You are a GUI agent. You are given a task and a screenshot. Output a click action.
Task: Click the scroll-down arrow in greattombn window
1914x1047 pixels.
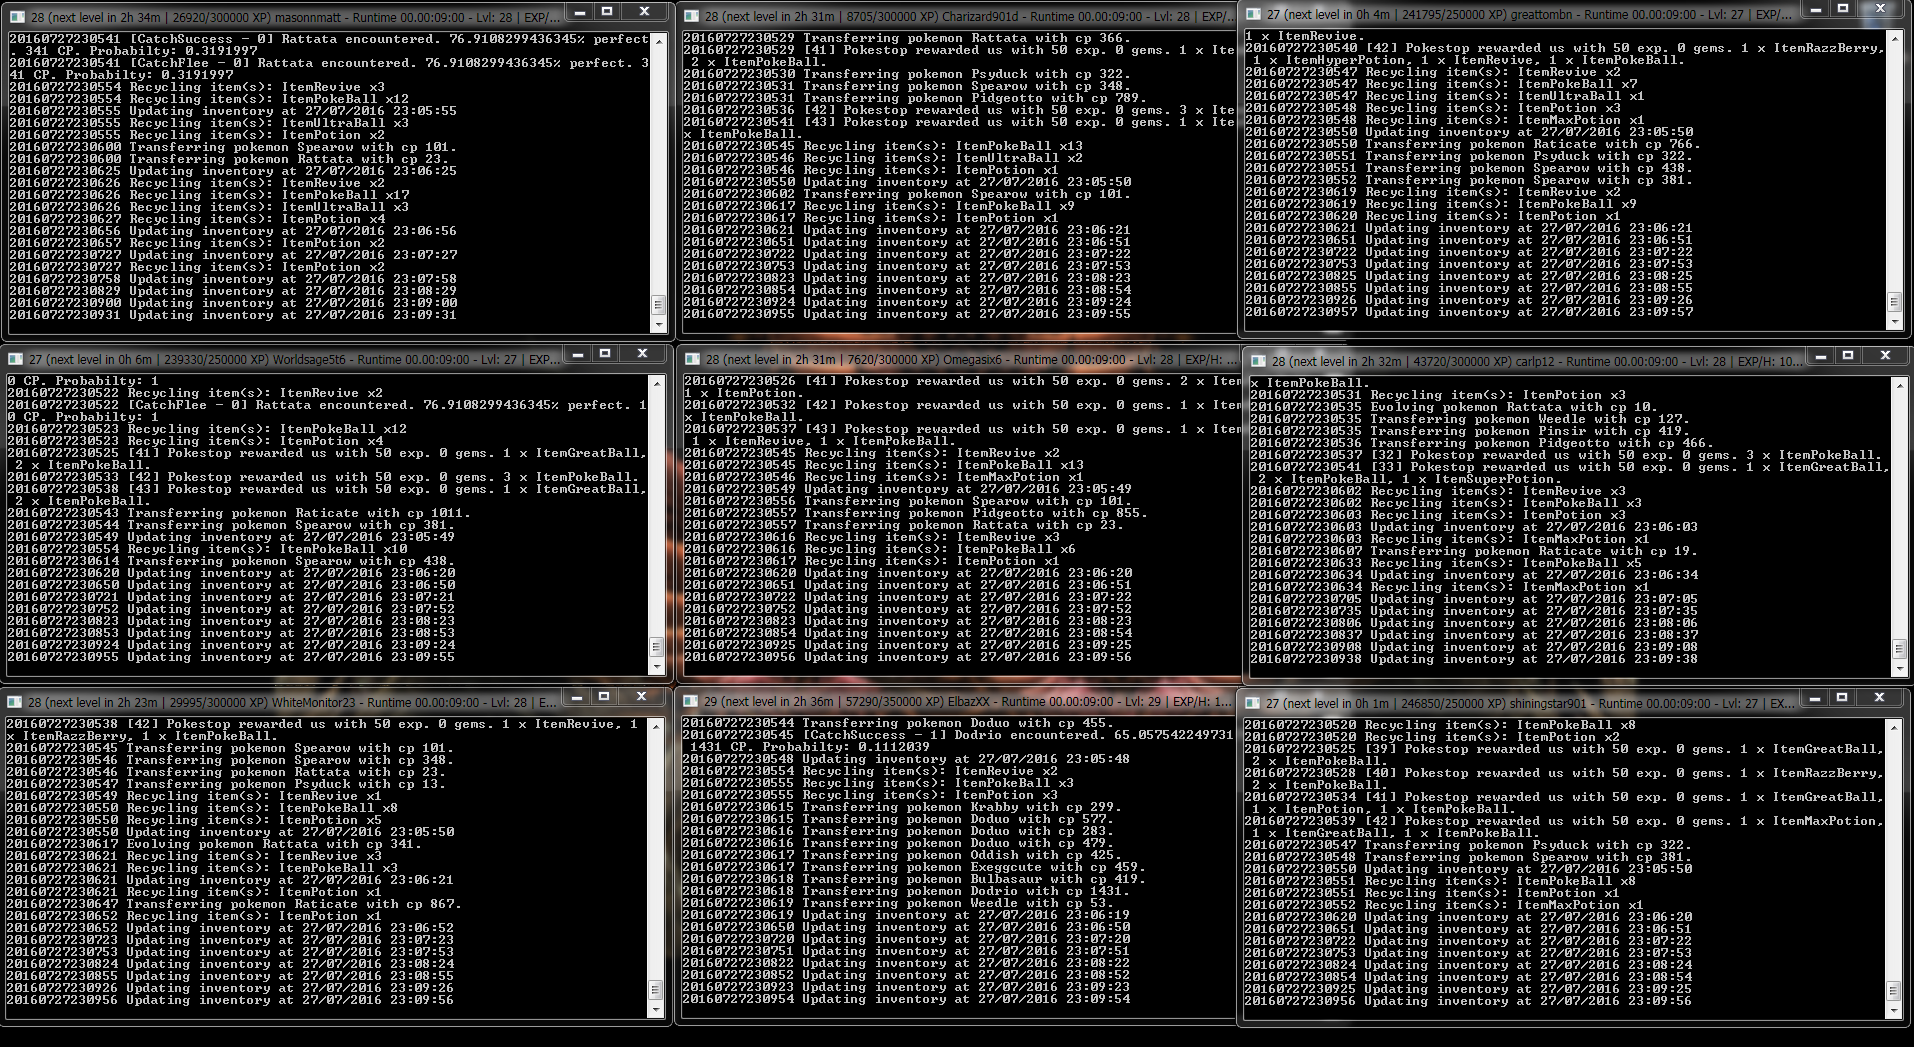click(x=1895, y=322)
